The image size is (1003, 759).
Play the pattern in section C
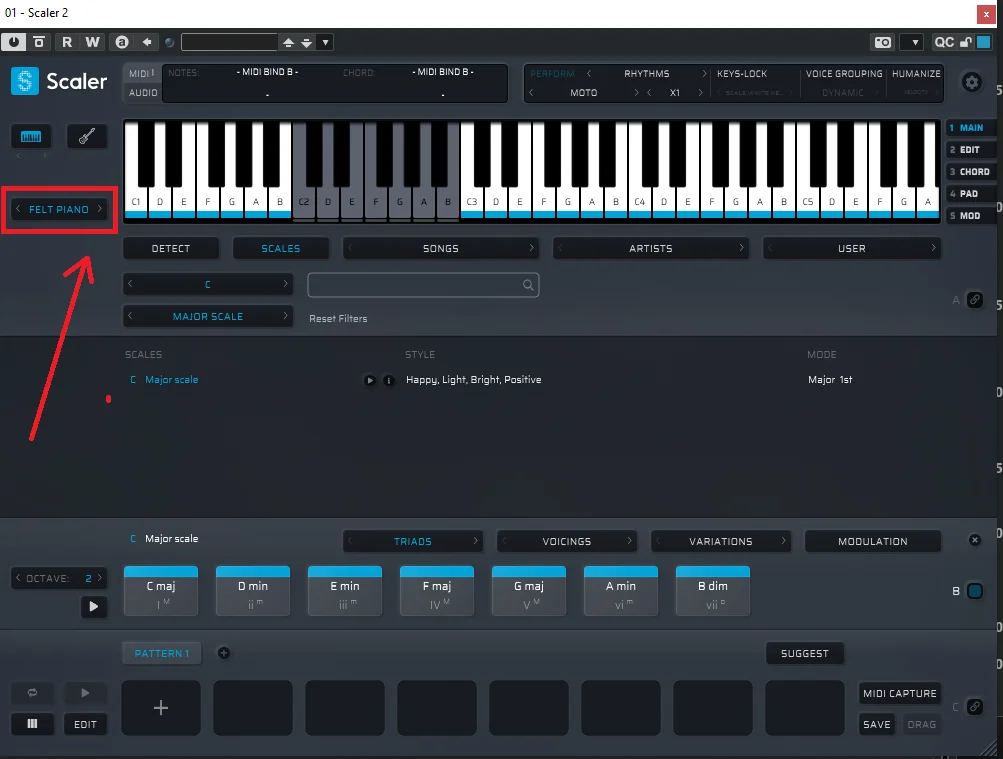tap(85, 692)
